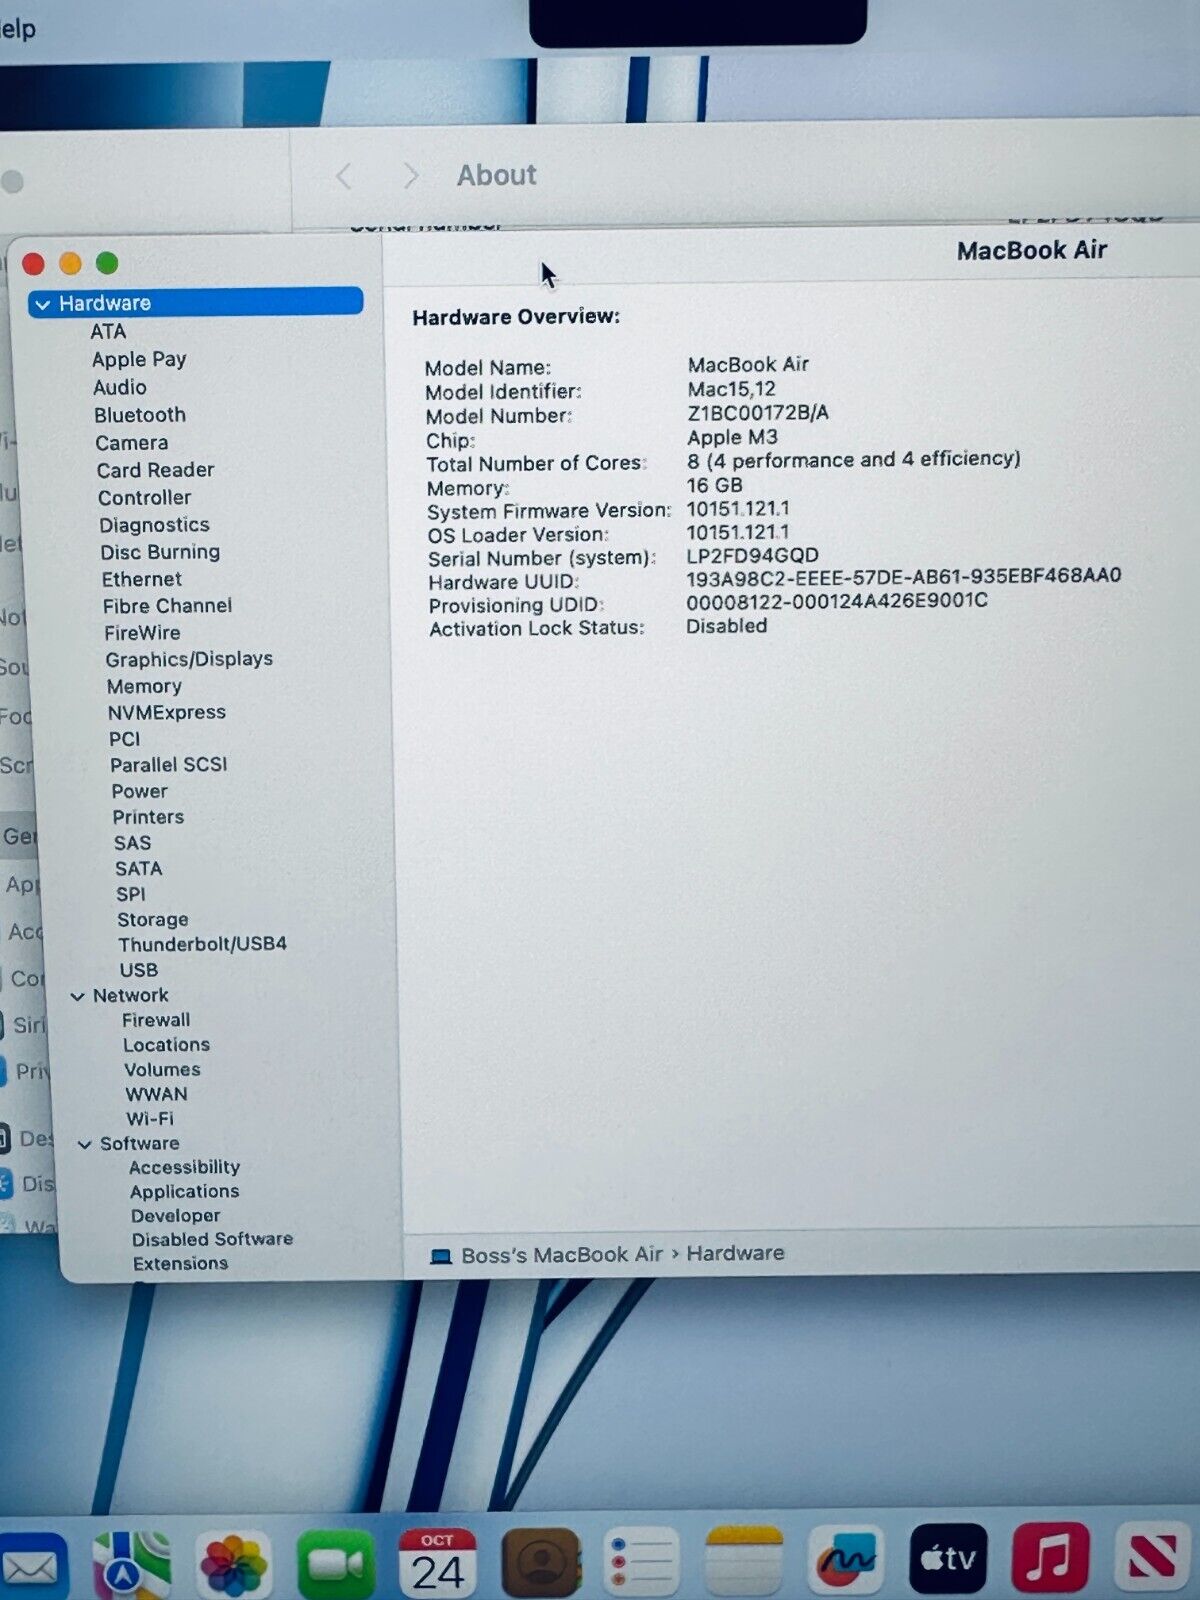Show Graphics/Displays details

click(x=189, y=659)
